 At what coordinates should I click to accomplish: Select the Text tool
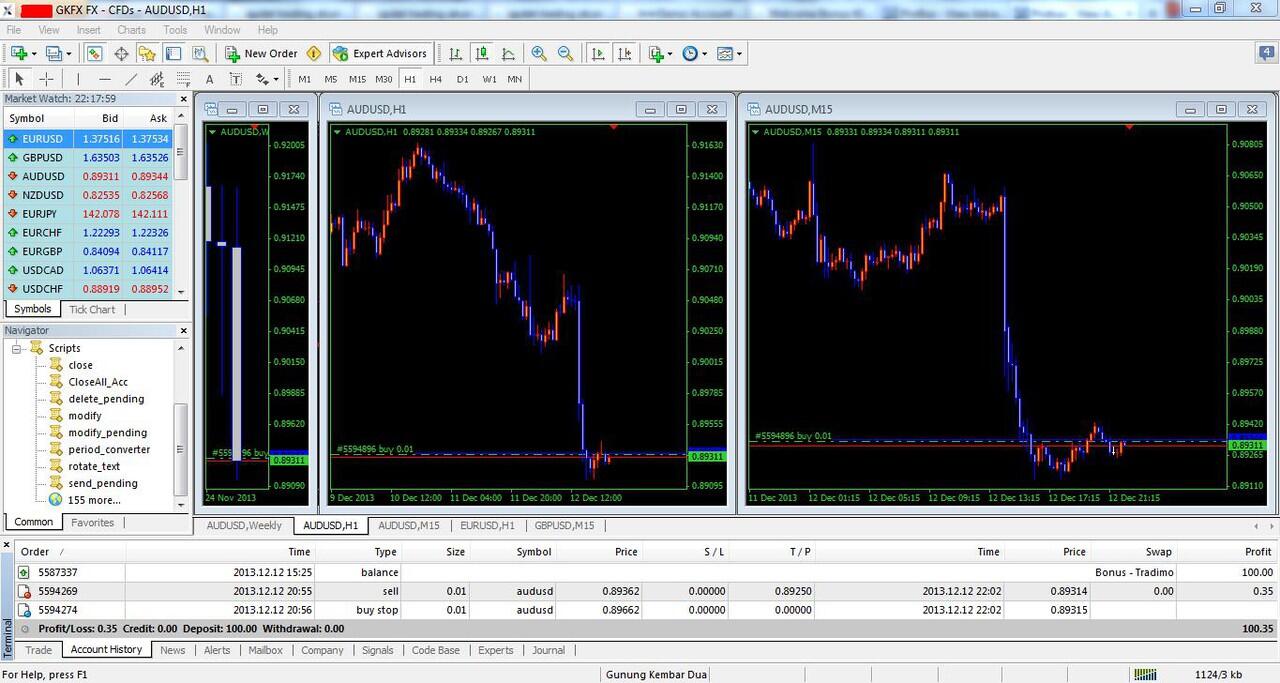tap(209, 79)
